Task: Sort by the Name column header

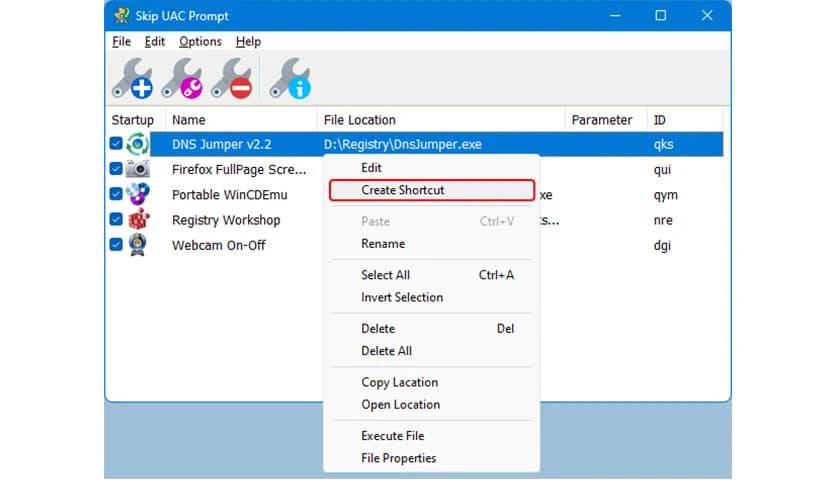Action: coord(241,120)
